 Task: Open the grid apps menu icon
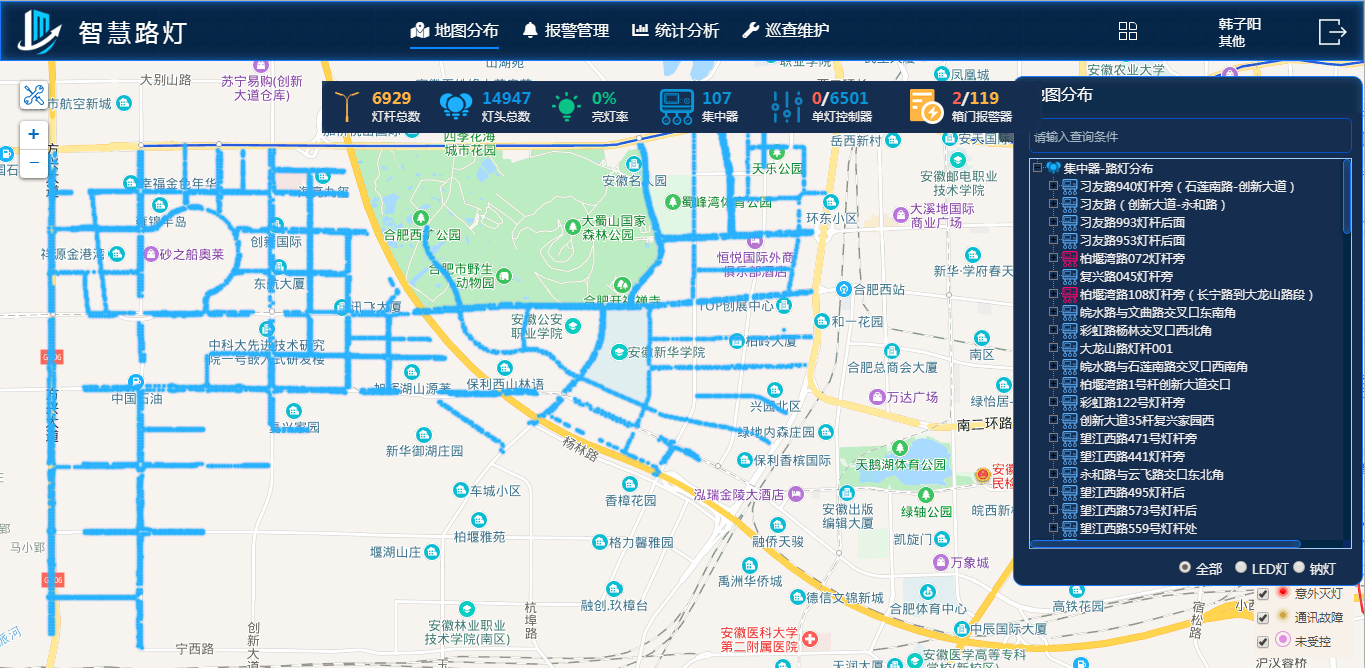[1128, 31]
